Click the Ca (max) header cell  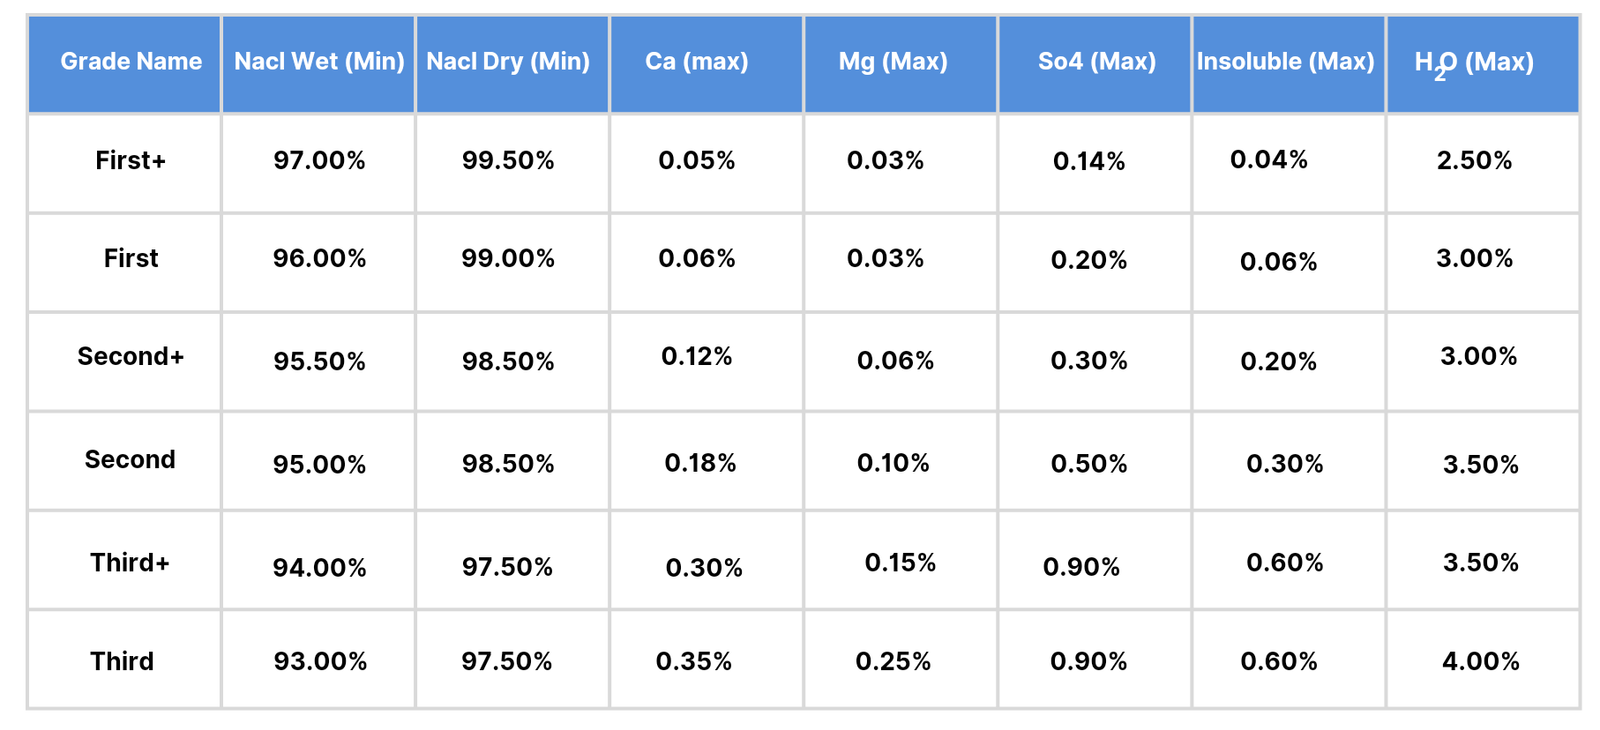click(x=697, y=62)
